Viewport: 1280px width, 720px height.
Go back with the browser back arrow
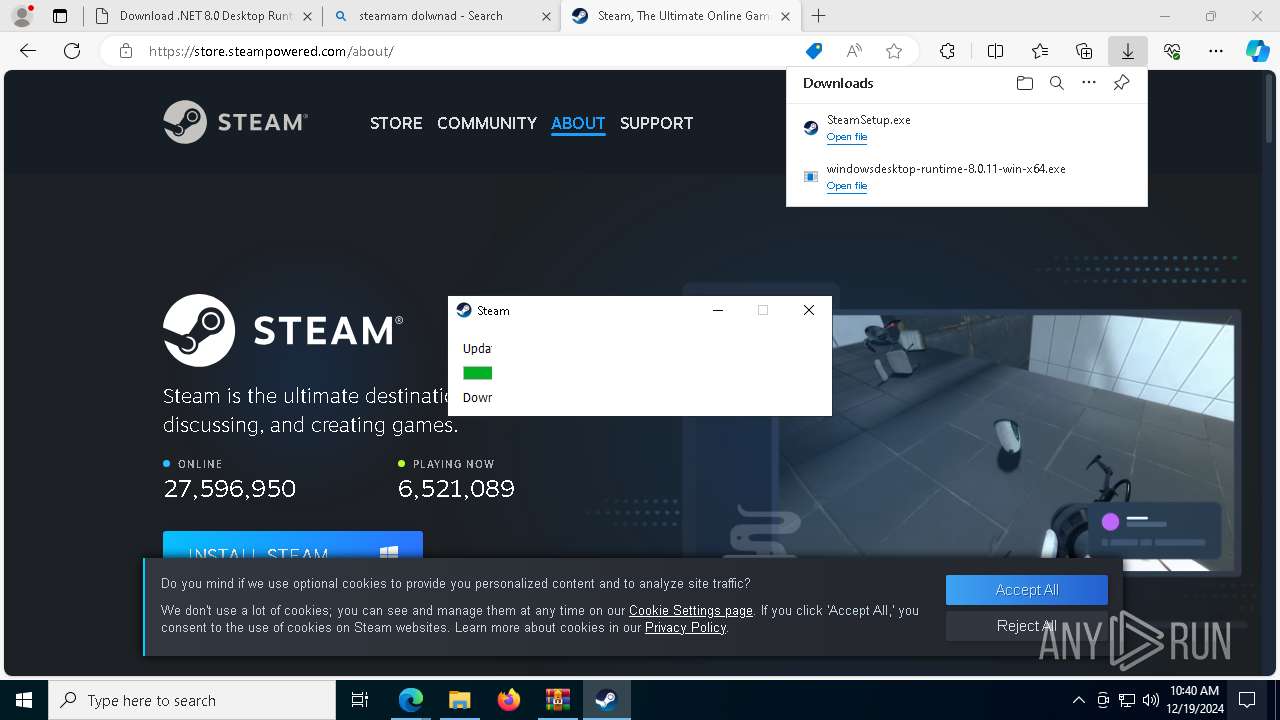click(28, 51)
